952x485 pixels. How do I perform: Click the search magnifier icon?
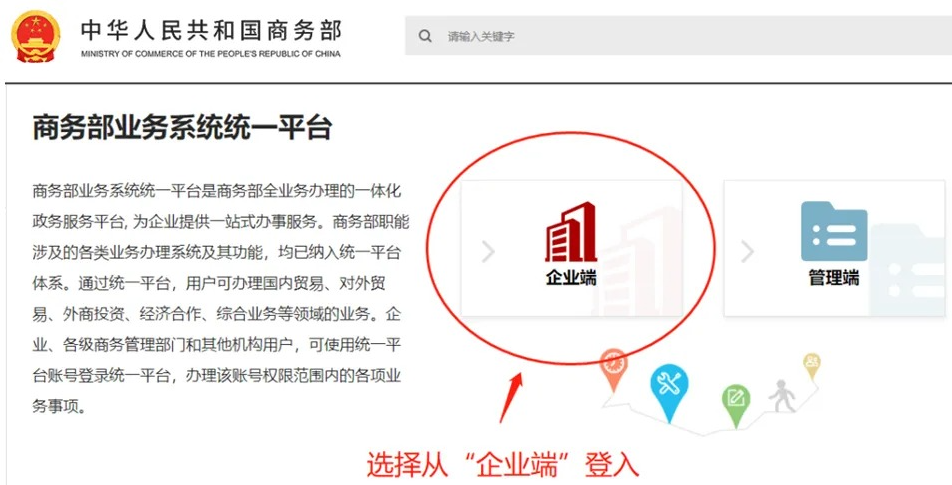tap(425, 36)
